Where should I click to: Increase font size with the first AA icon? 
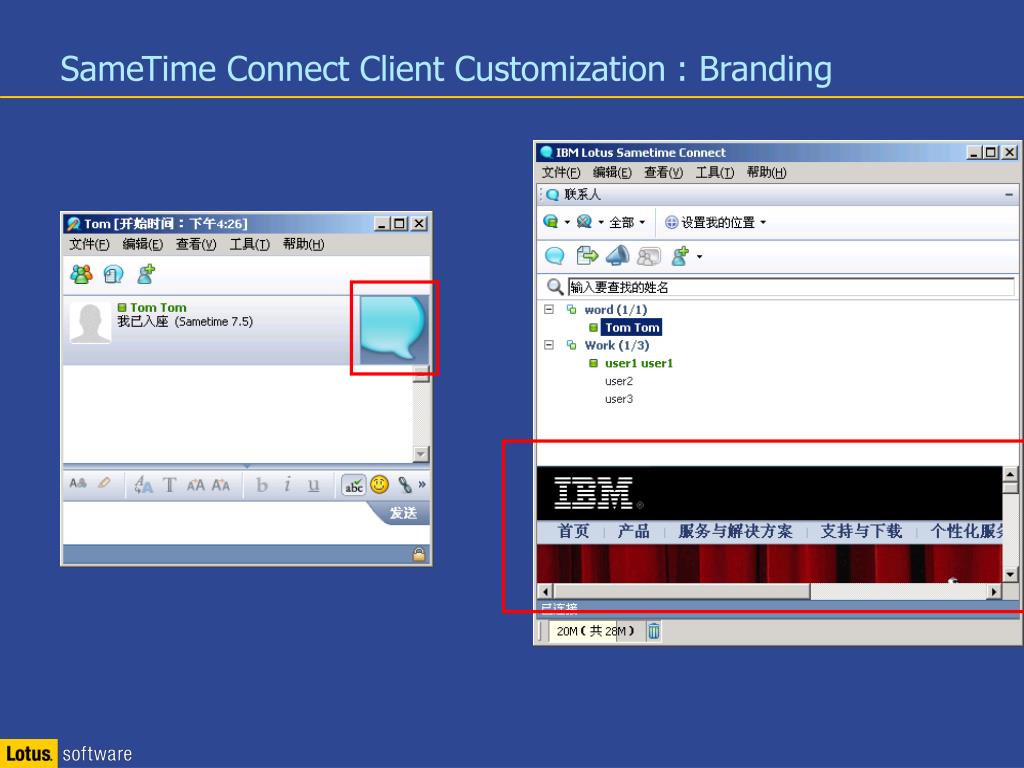196,485
